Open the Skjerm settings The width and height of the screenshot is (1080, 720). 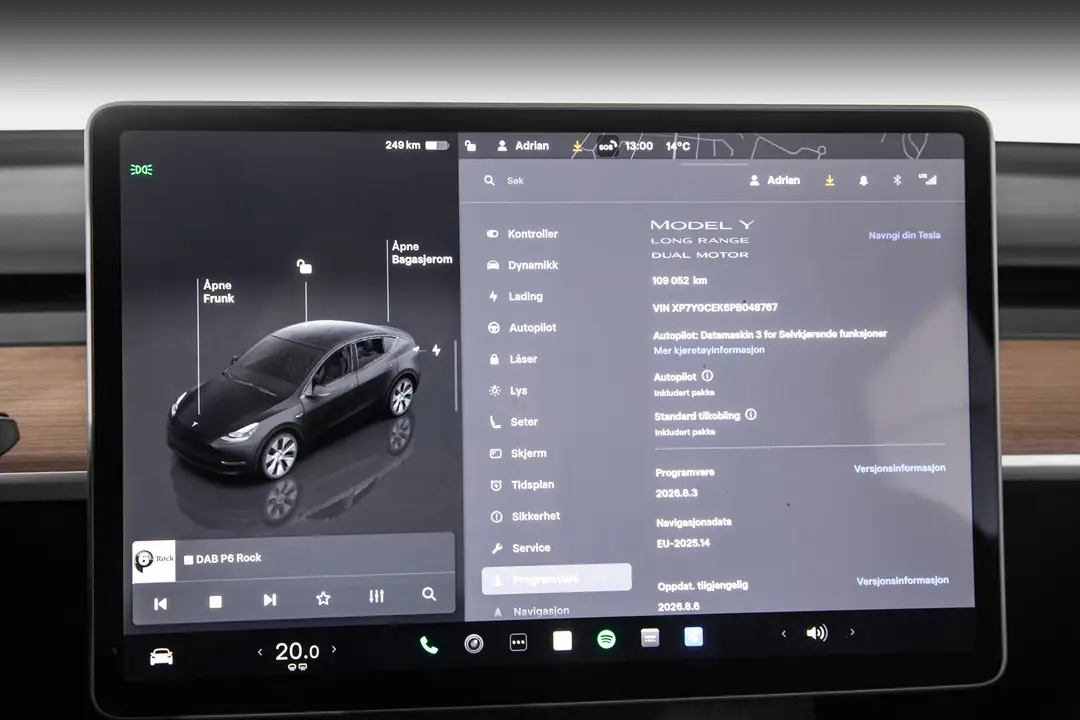coord(519,453)
